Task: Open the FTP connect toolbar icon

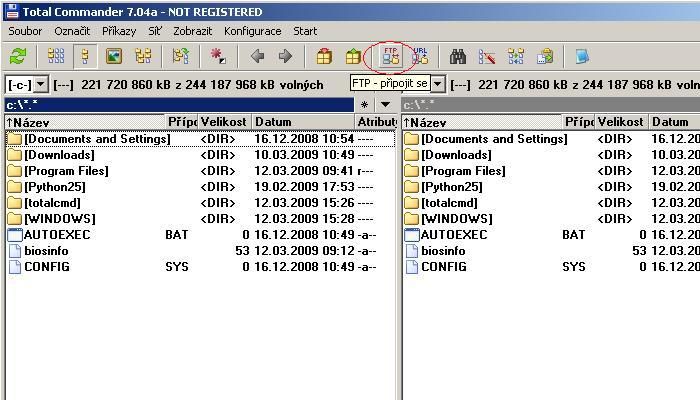Action: [x=391, y=57]
